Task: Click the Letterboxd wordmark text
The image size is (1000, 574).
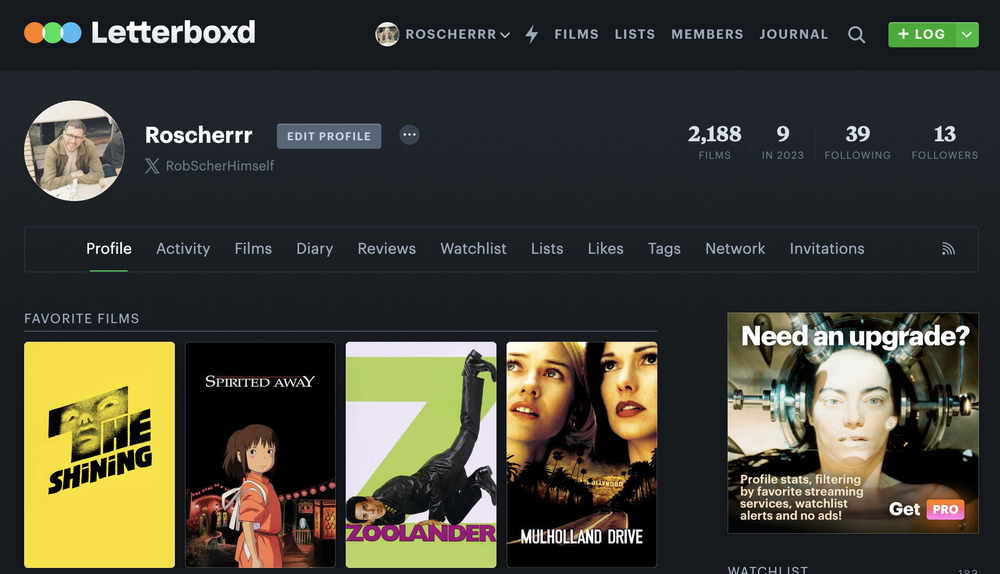Action: point(173,33)
